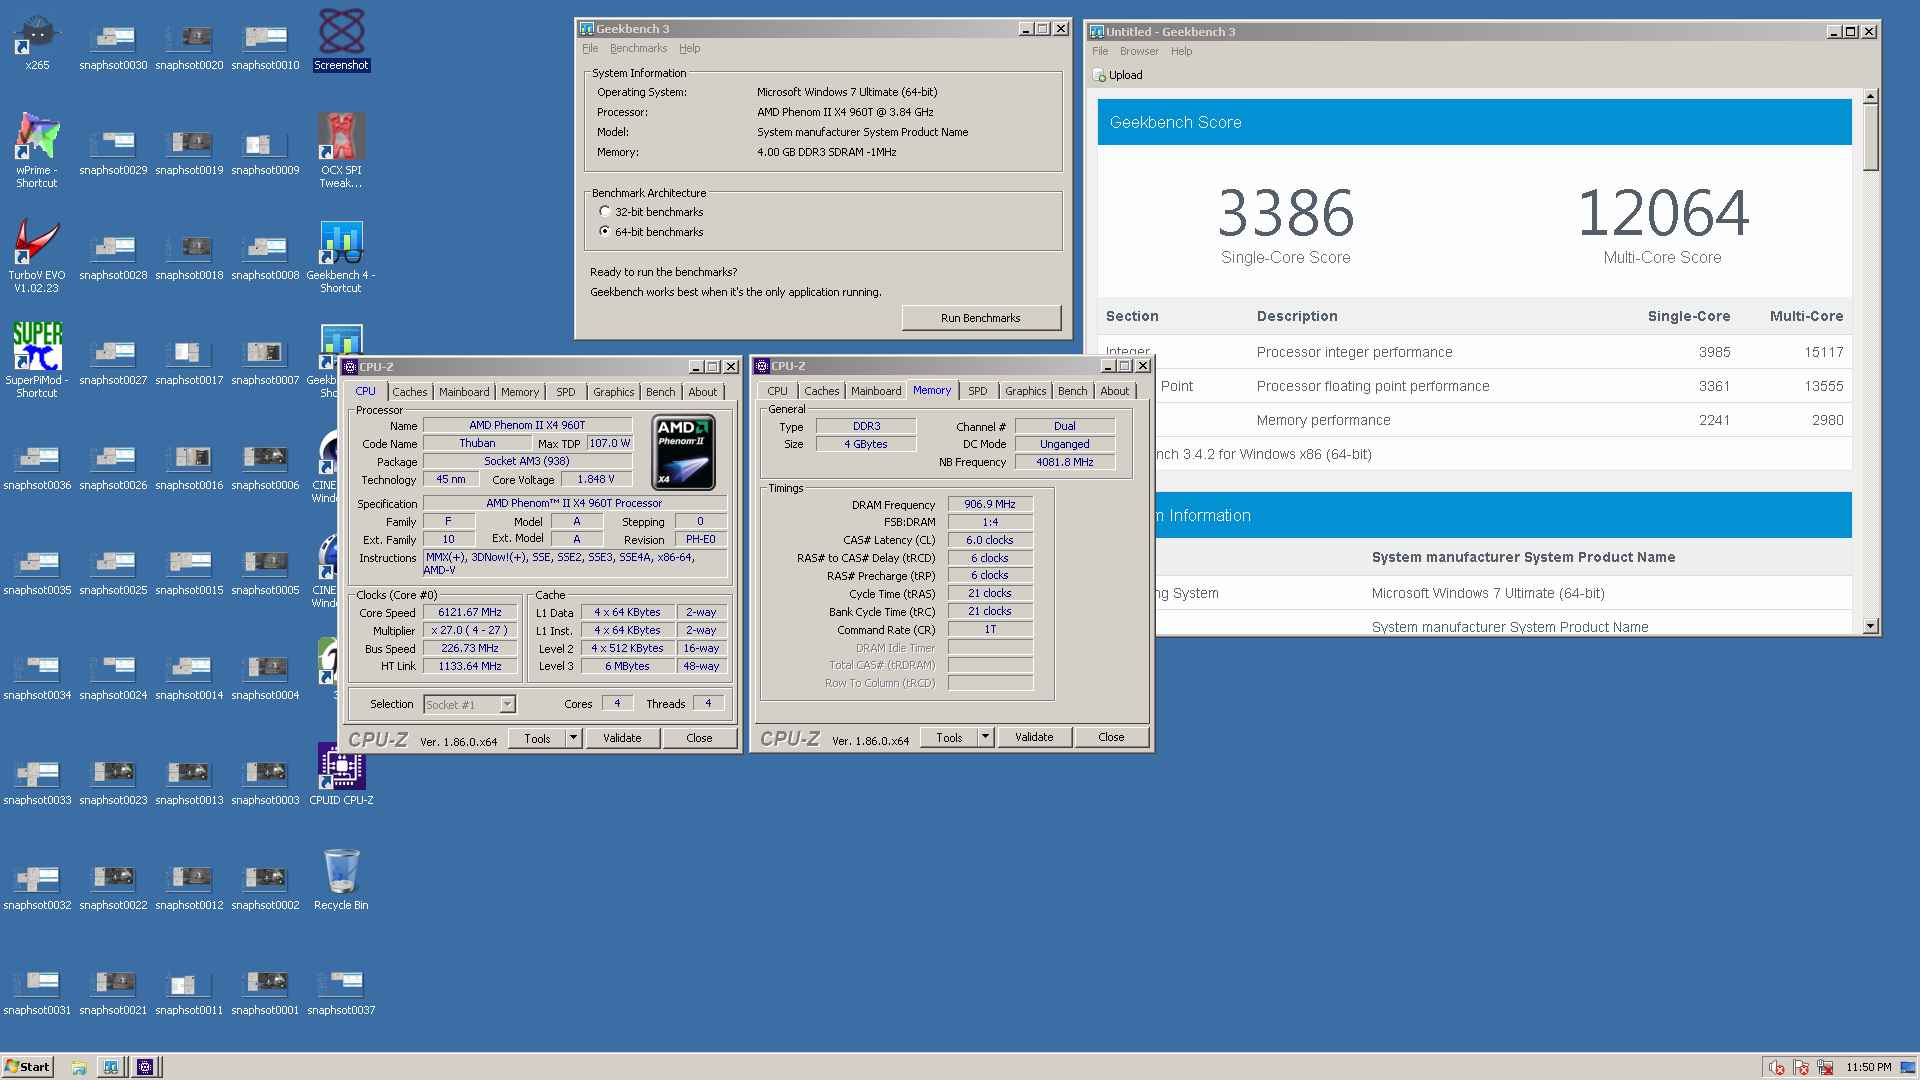Screen dimensions: 1920x1080
Task: Select 64-bit benchmarks option
Action: pyautogui.click(x=605, y=232)
